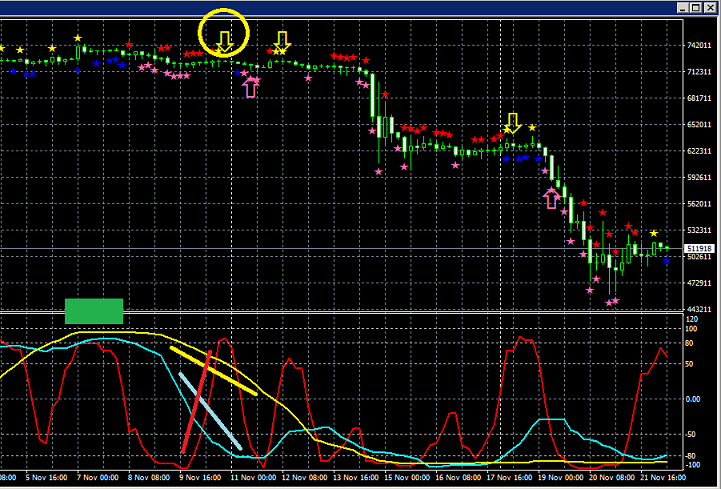
Task: Click the 472911 price scale value
Action: tap(699, 283)
